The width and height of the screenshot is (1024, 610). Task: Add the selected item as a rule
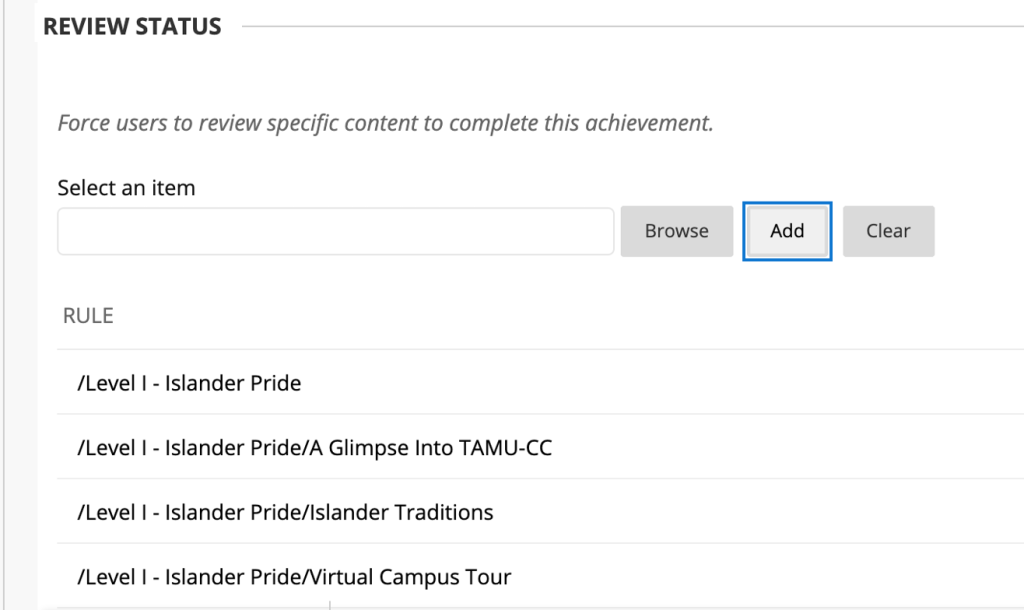(787, 231)
